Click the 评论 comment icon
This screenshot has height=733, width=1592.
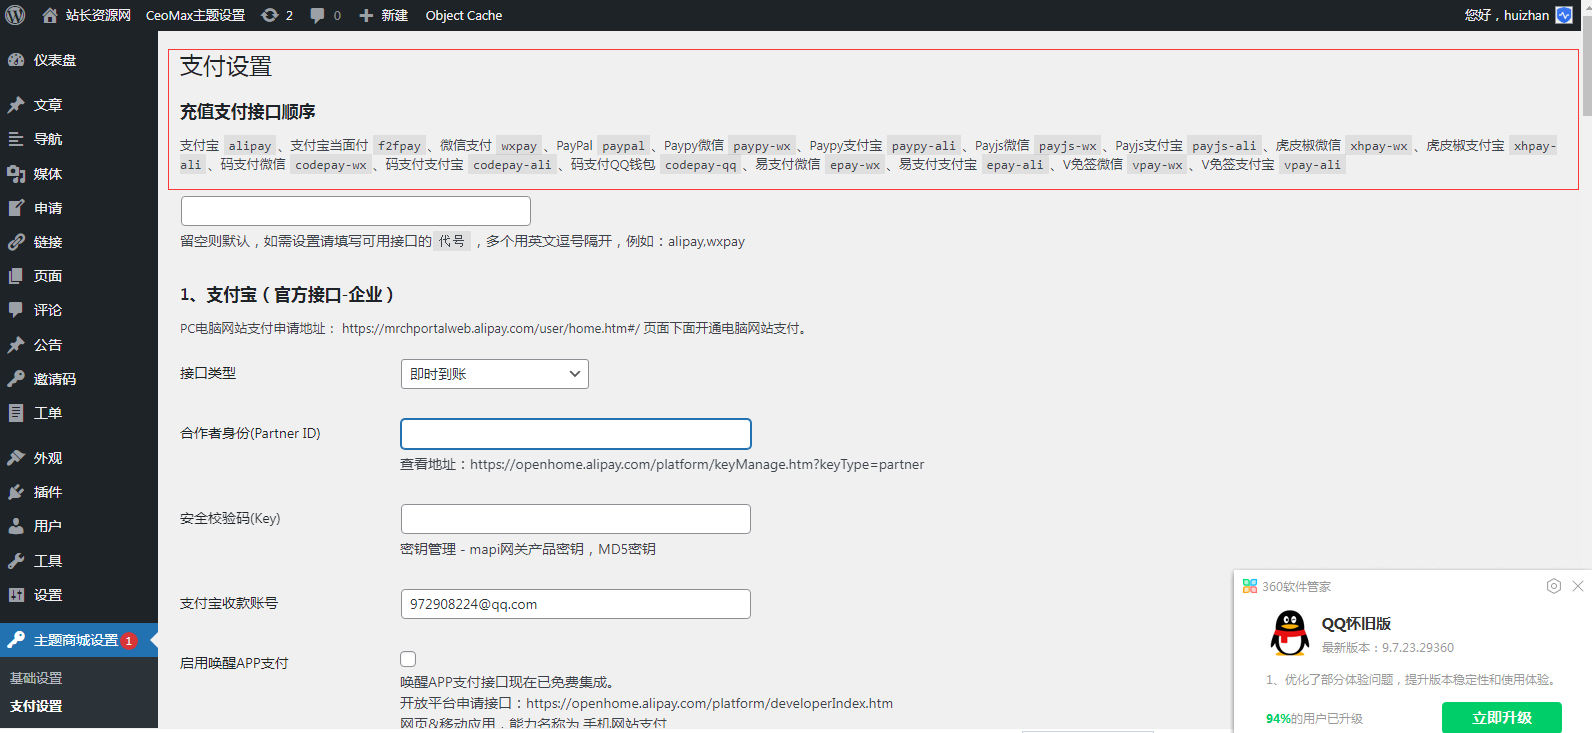coord(16,310)
